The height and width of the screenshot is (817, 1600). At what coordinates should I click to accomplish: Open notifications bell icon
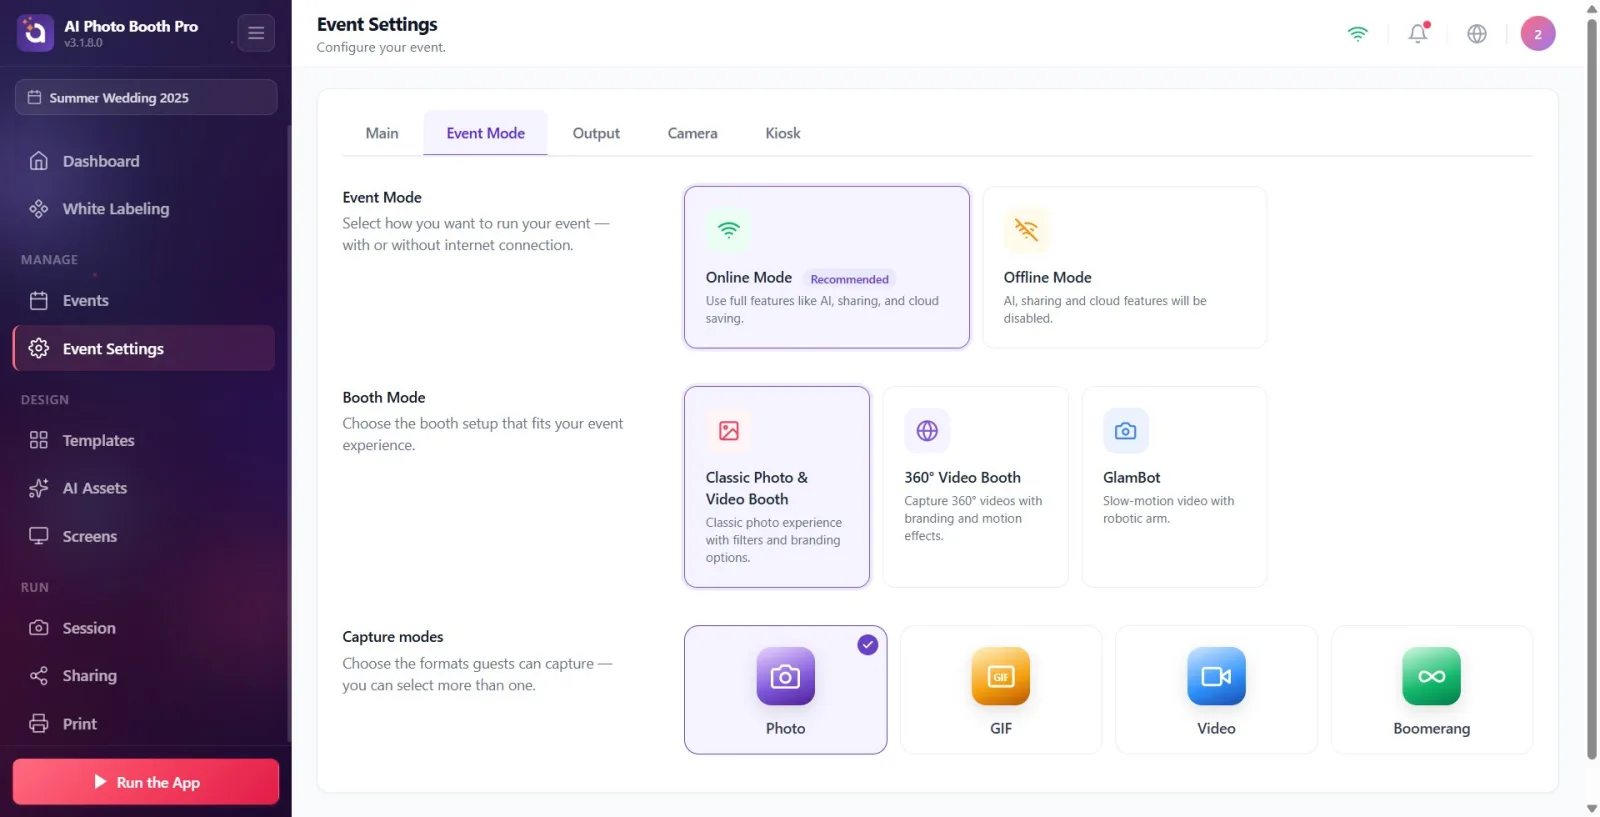pyautogui.click(x=1417, y=33)
